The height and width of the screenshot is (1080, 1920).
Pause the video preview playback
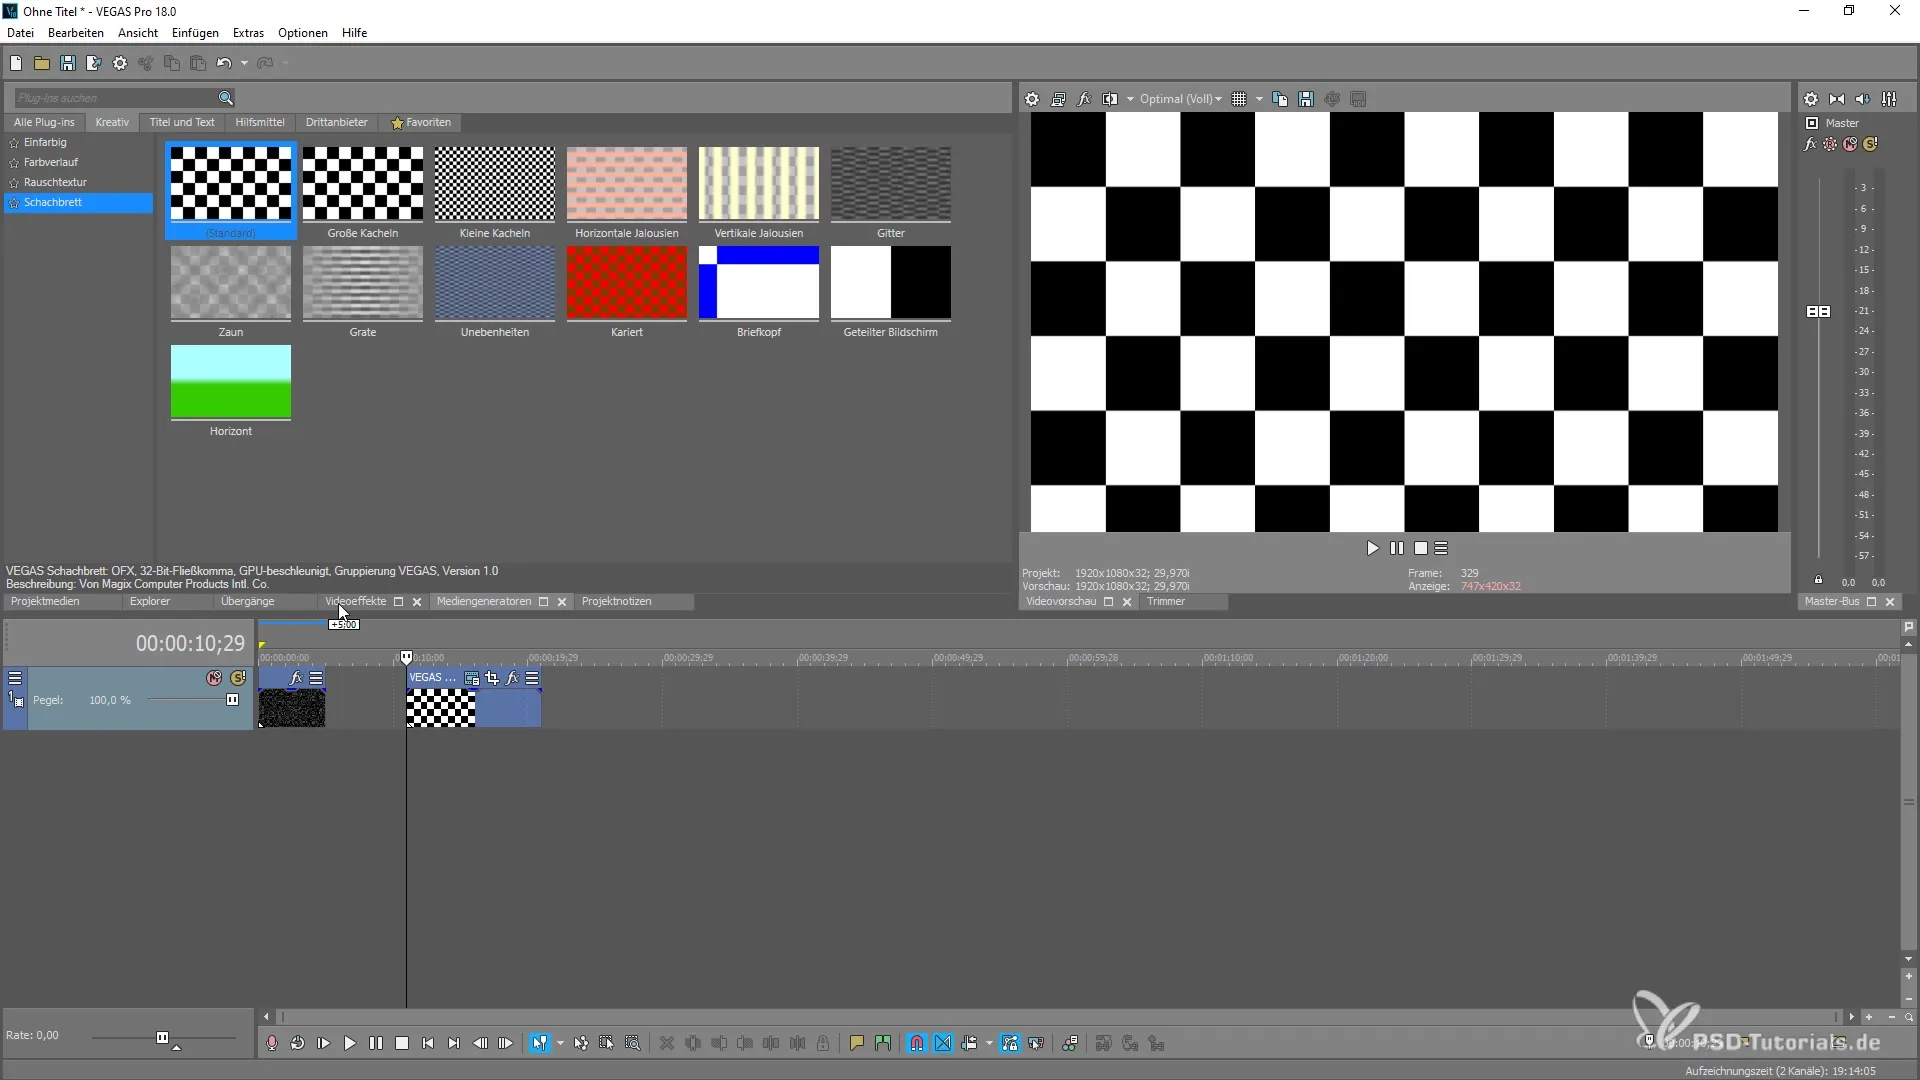(x=1397, y=548)
